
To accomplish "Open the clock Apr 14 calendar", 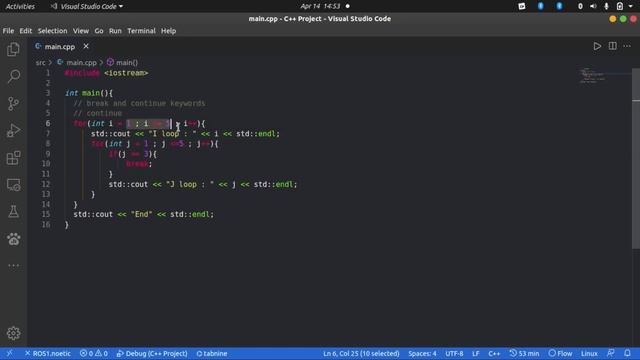I will (320, 6).
